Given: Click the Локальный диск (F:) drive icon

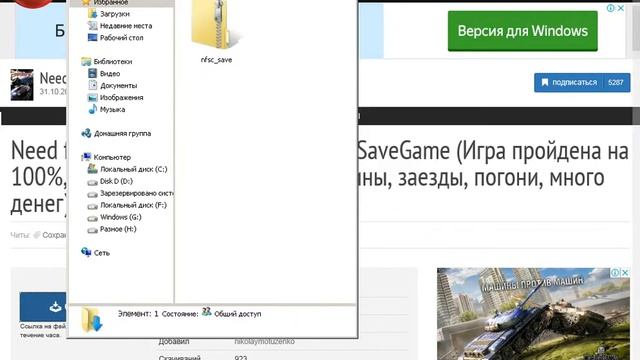Looking at the screenshot, I should tap(93, 206).
